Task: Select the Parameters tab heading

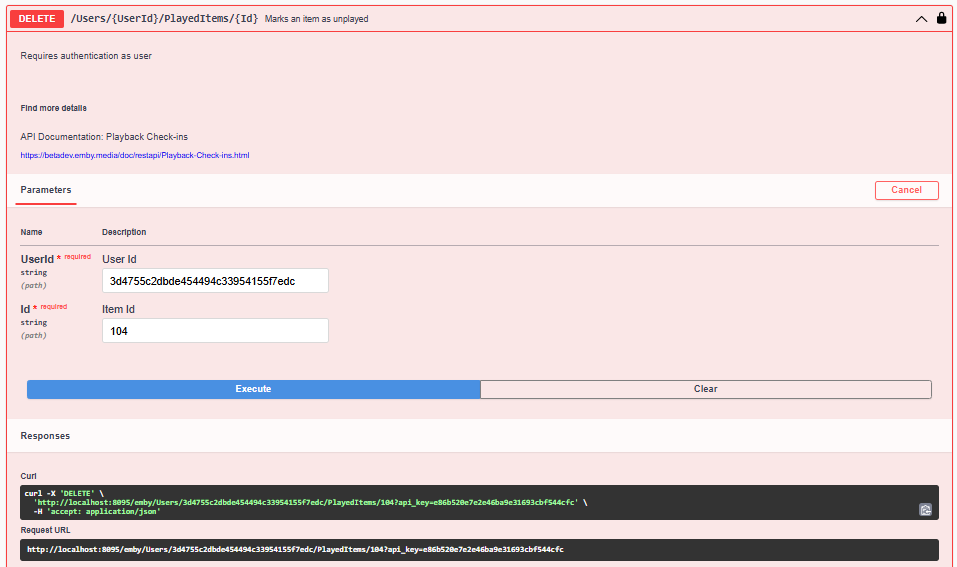Action: (46, 190)
